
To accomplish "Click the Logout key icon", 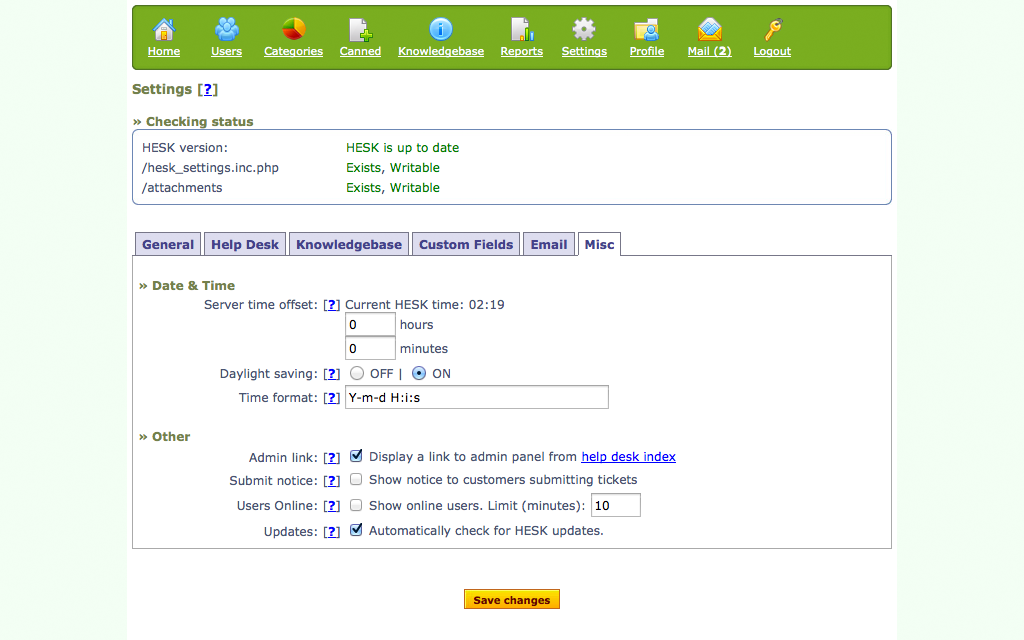I will point(772,30).
